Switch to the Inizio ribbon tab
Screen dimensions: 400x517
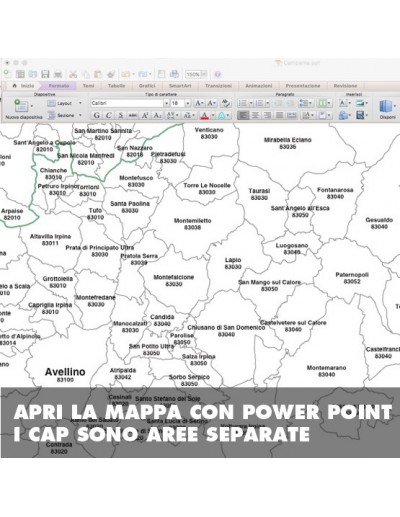pos(23,86)
